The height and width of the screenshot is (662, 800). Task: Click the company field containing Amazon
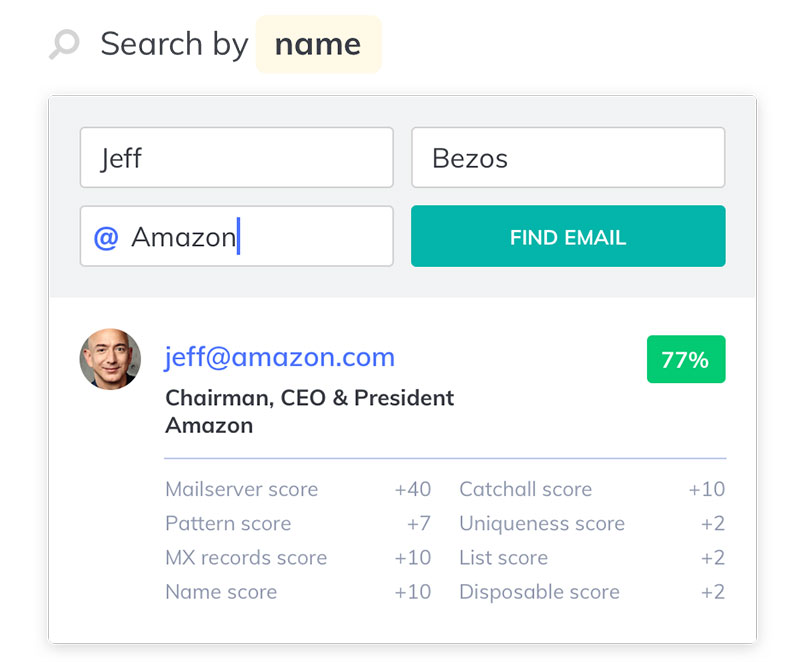[x=237, y=236]
